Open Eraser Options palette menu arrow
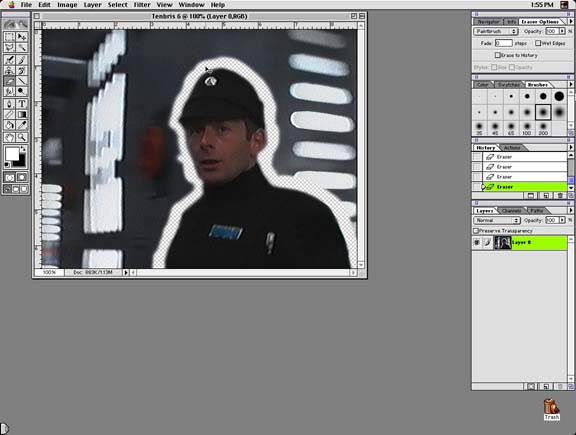576x435 pixels. (570, 22)
